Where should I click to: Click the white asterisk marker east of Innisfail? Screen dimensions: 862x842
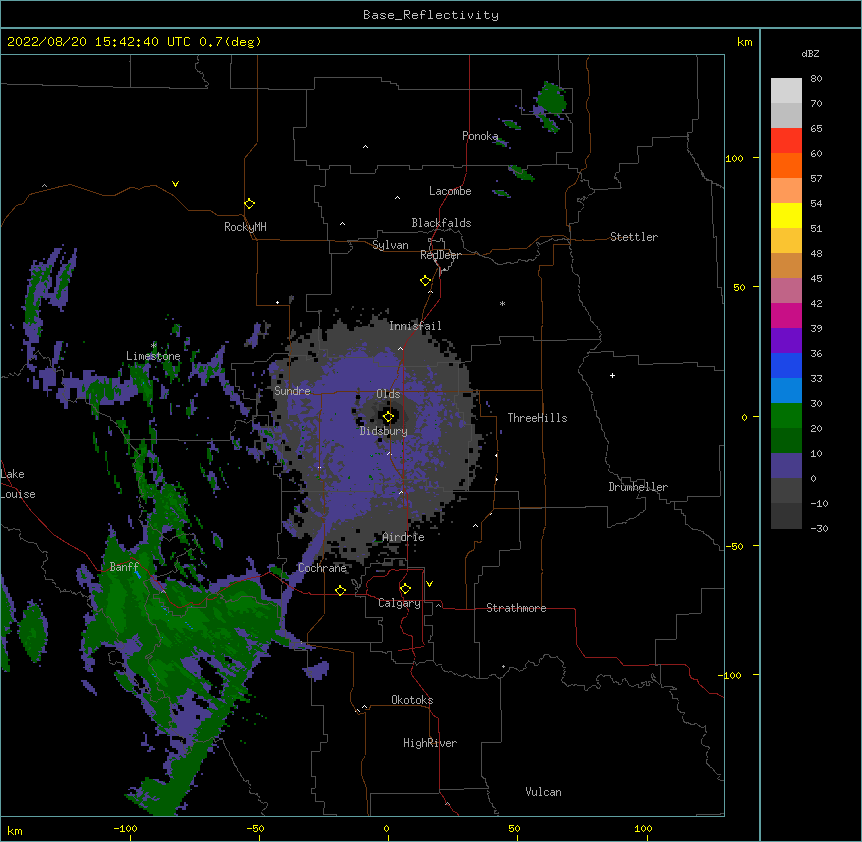click(502, 303)
